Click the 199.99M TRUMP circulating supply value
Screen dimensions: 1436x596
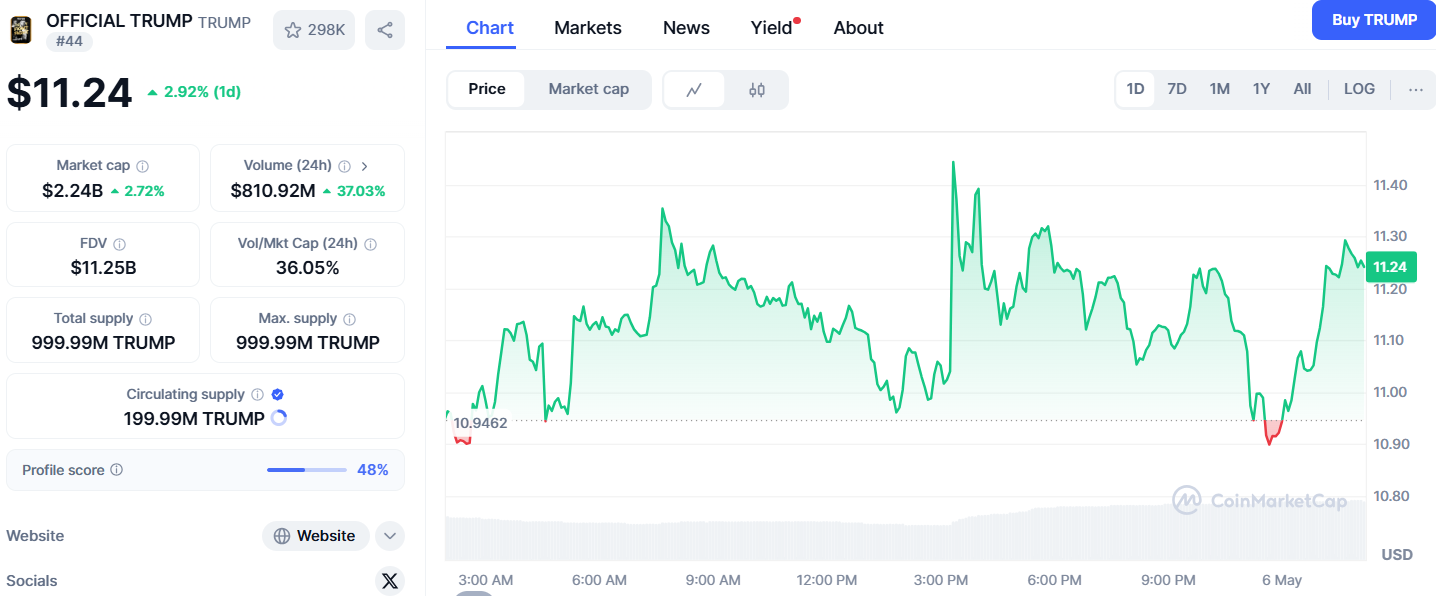[194, 418]
